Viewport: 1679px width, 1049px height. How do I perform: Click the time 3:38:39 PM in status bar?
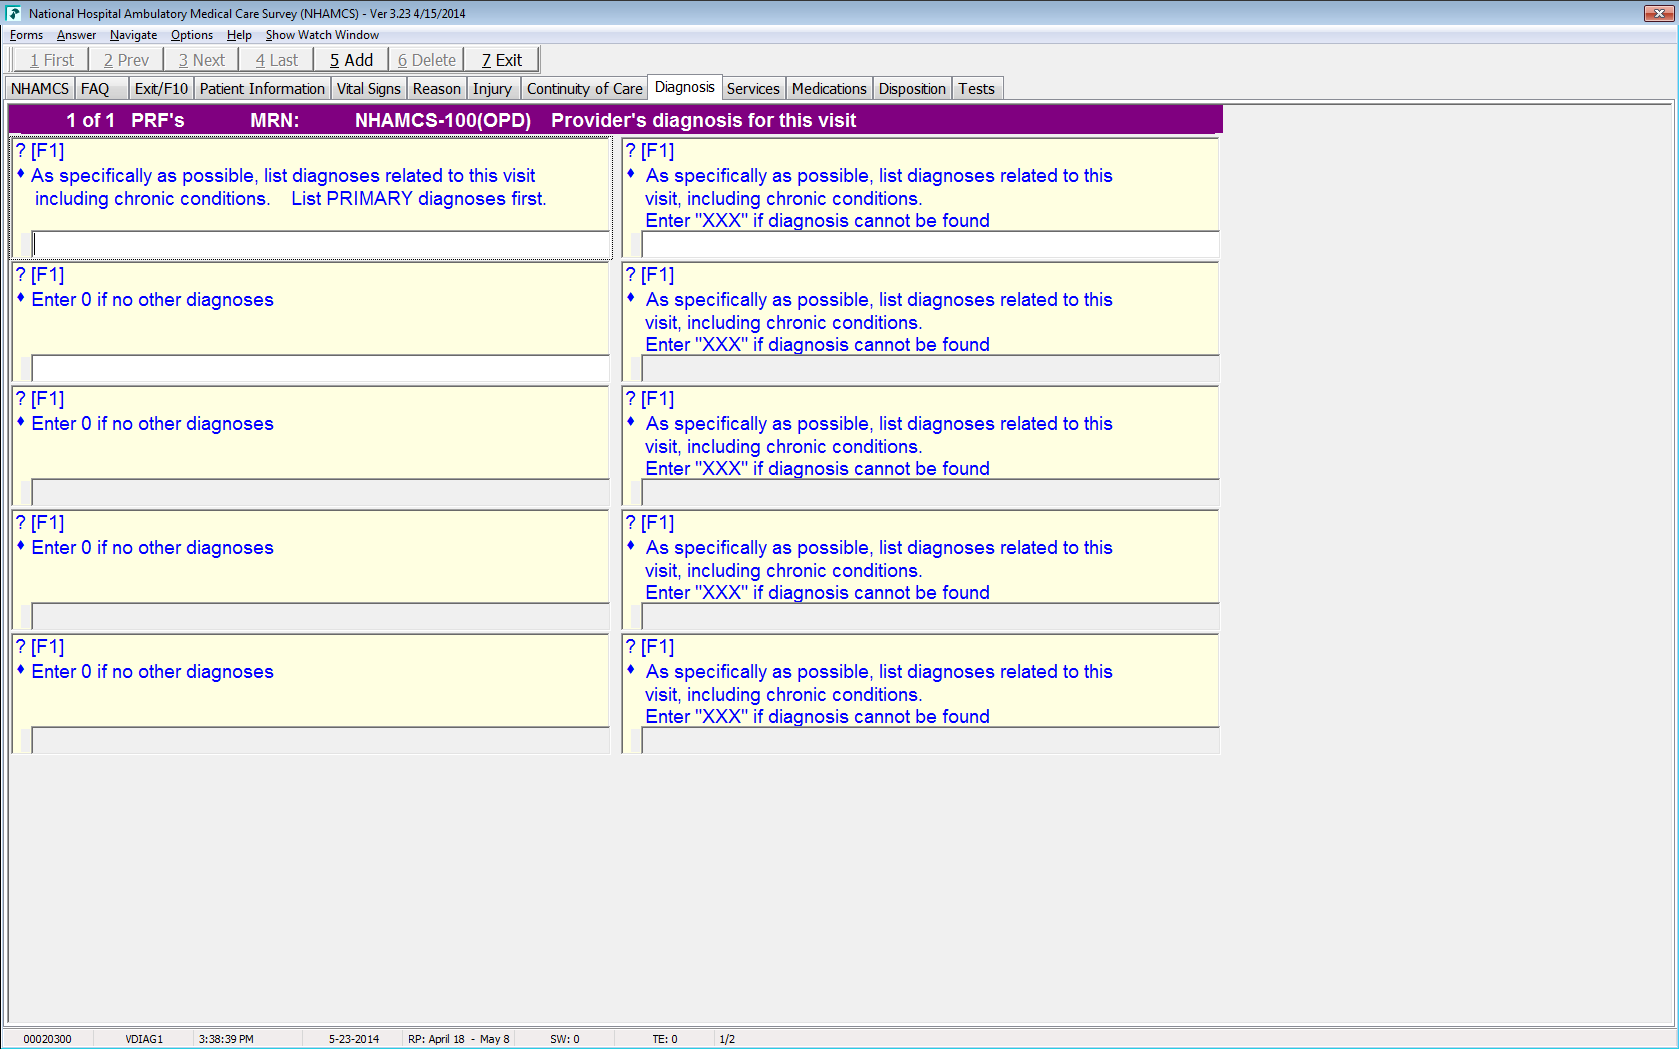point(226,1039)
